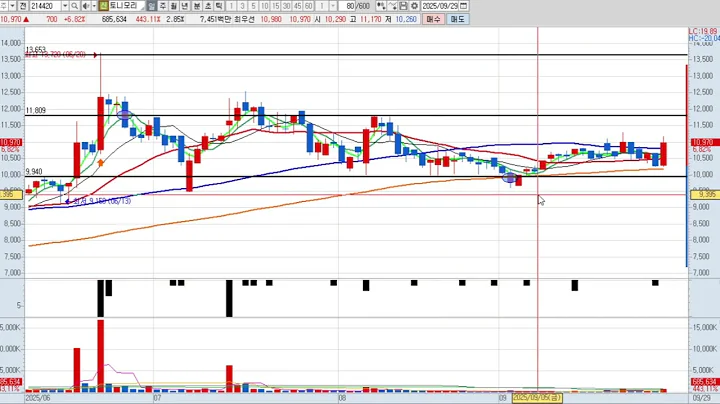The width and height of the screenshot is (720, 404).
Task: Click the green 신 badge before 토니모리
Action: pos(103,6)
